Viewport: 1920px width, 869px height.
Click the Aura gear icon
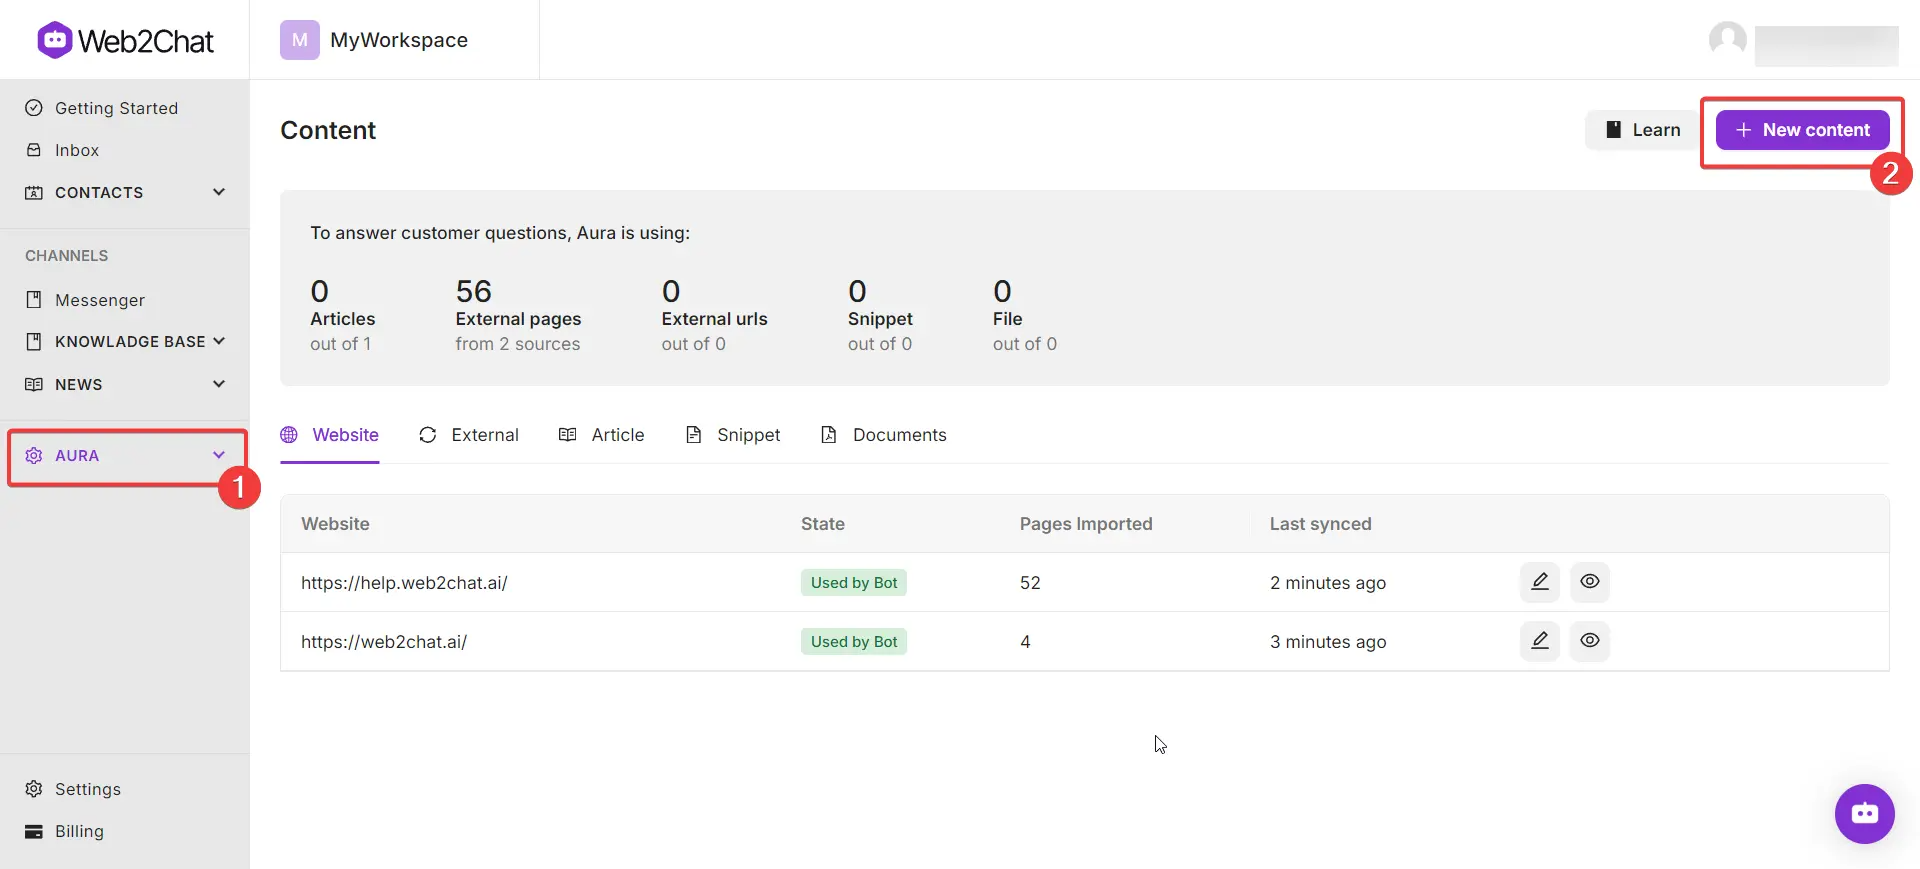pos(34,456)
